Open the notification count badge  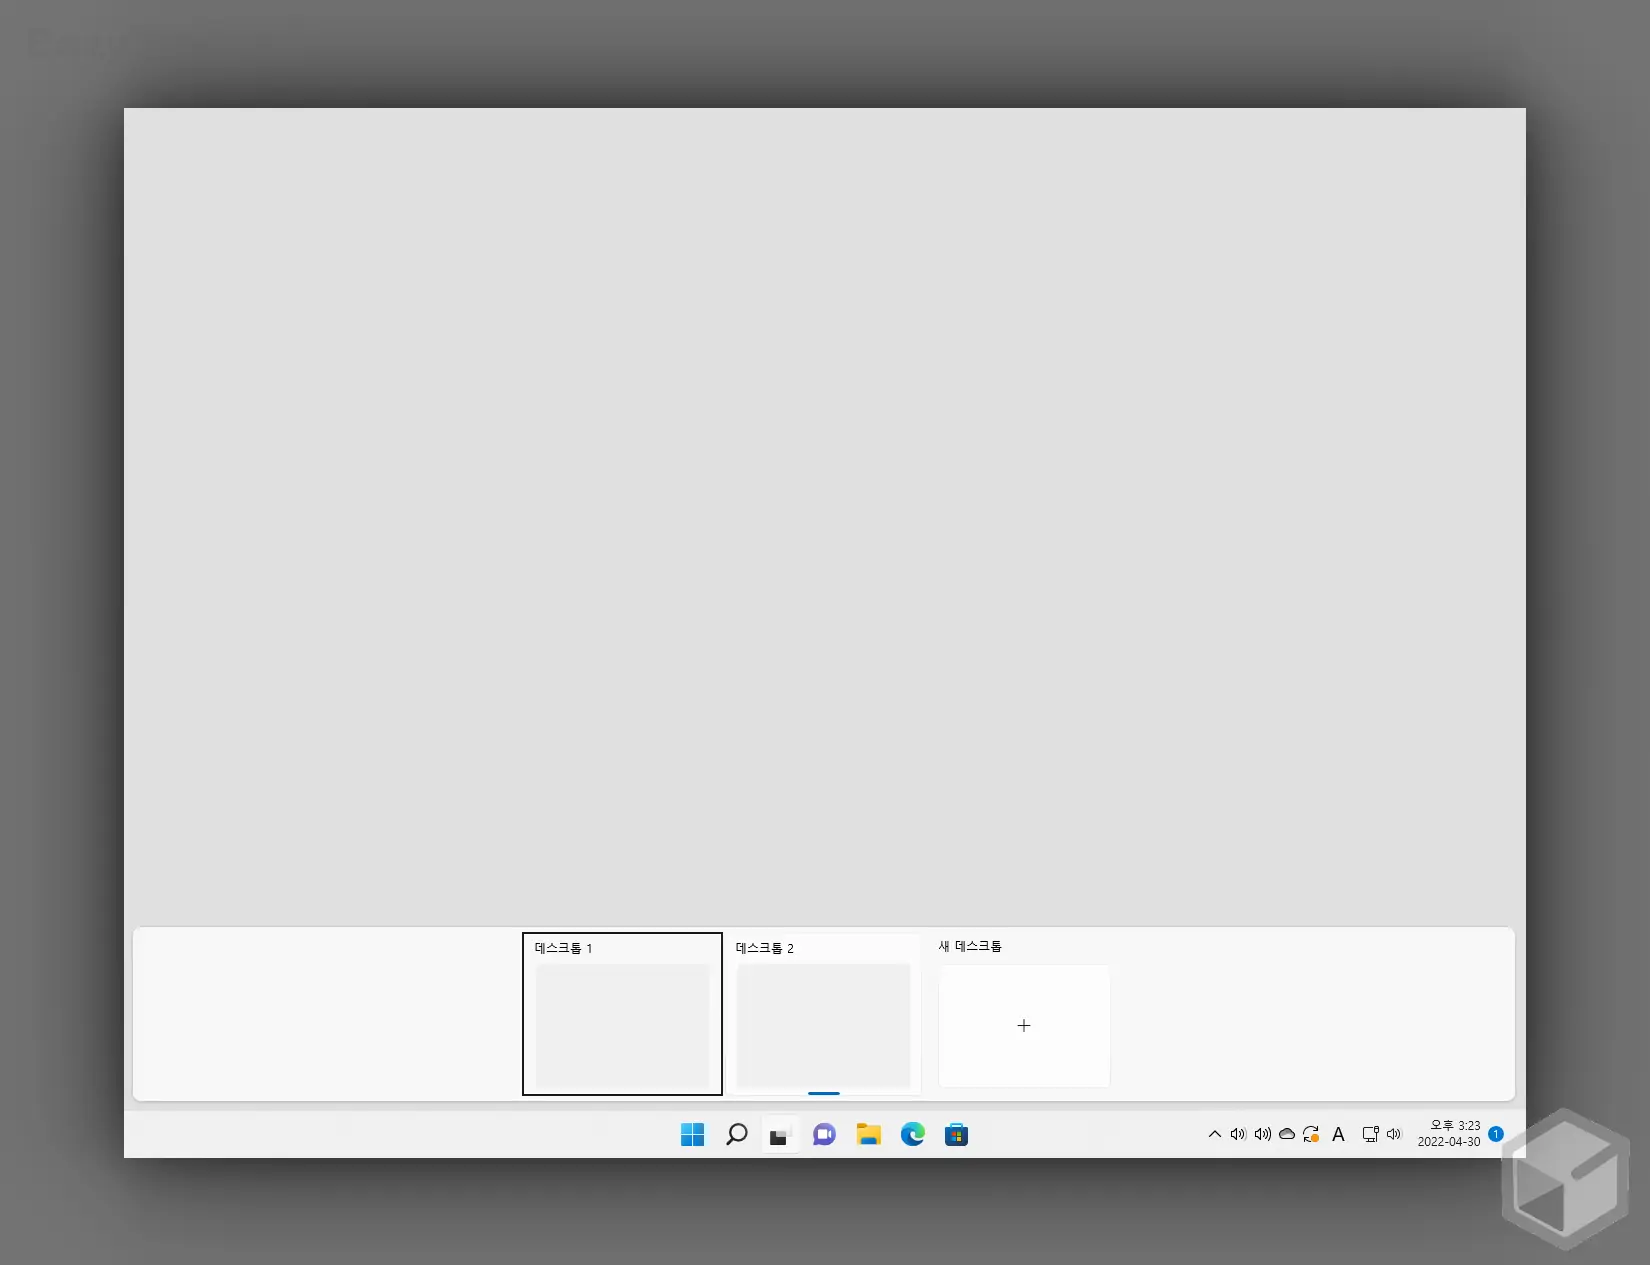click(x=1496, y=1134)
